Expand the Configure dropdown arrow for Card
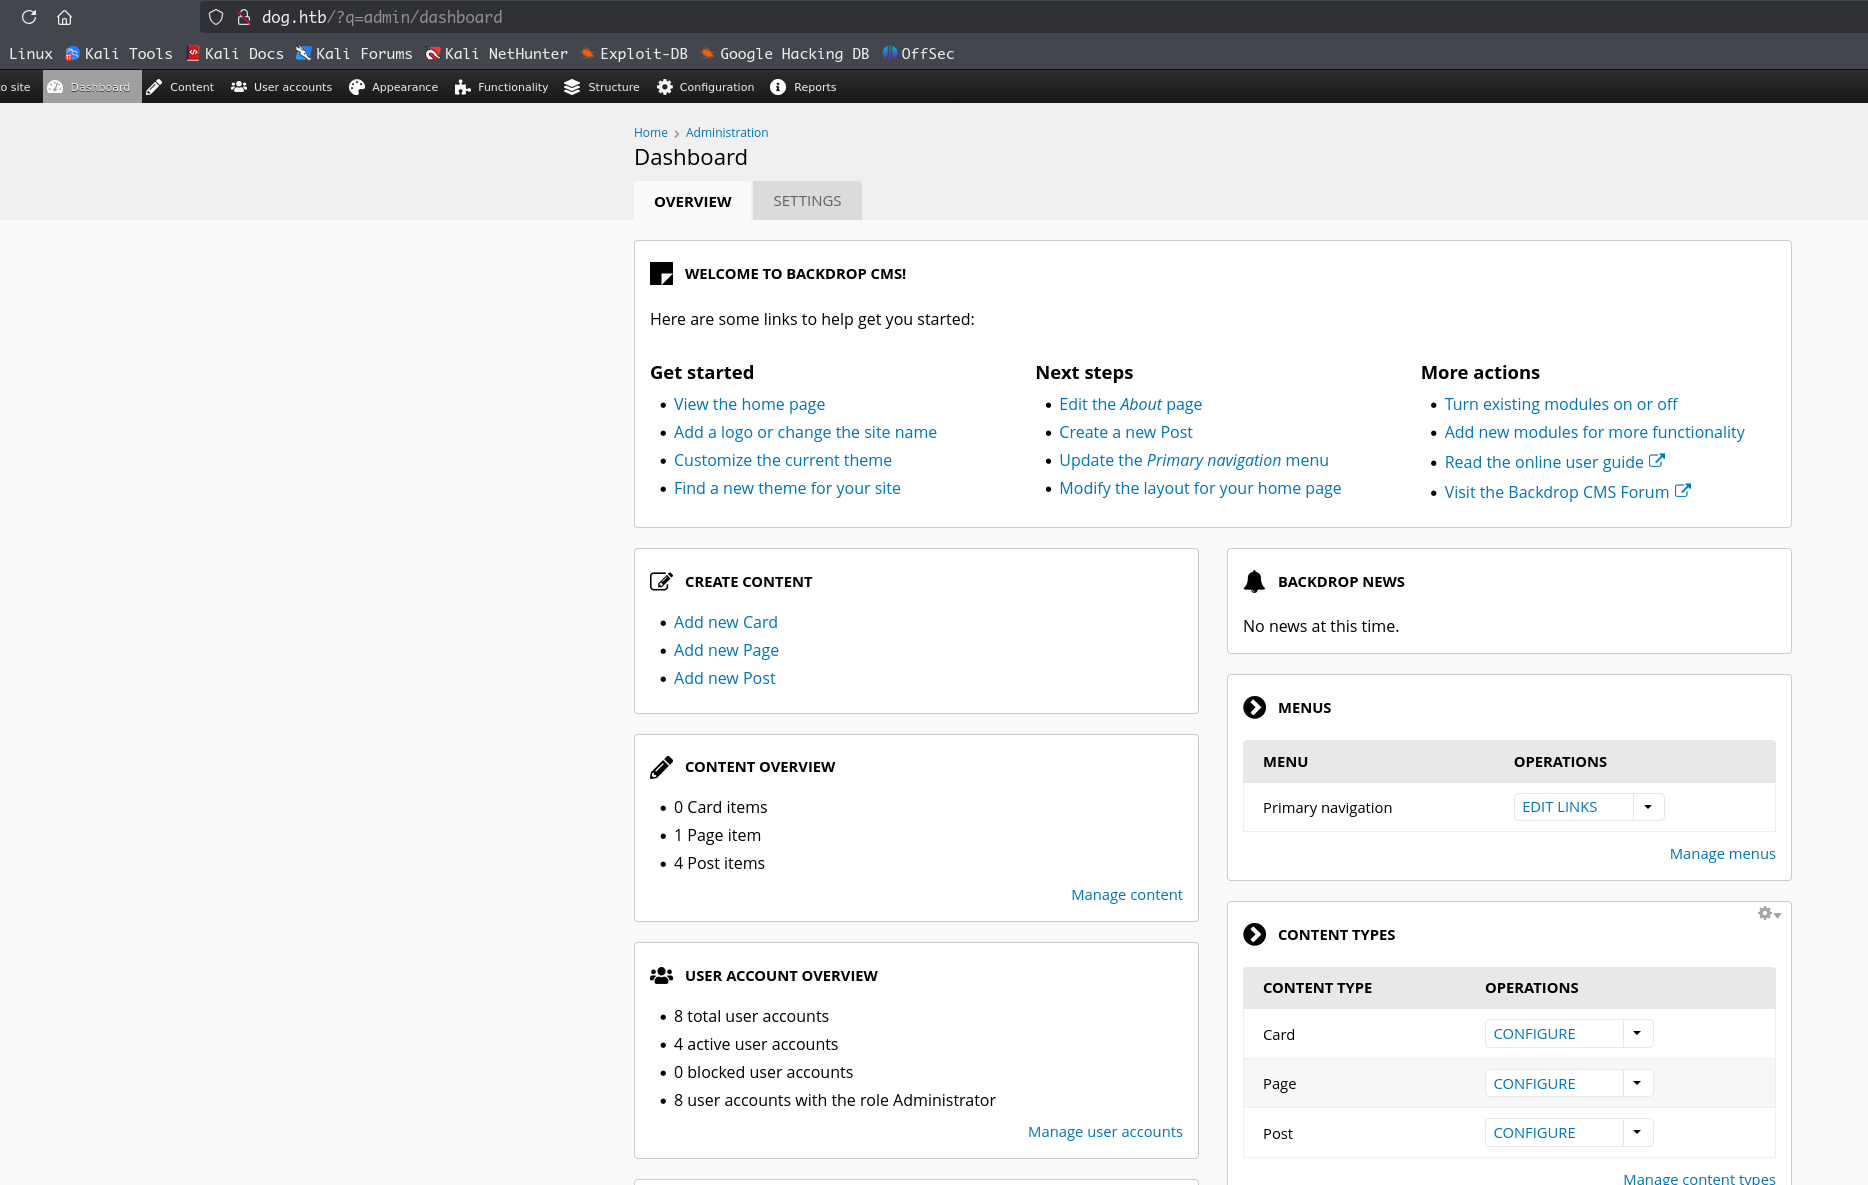This screenshot has height=1185, width=1868. (x=1637, y=1034)
